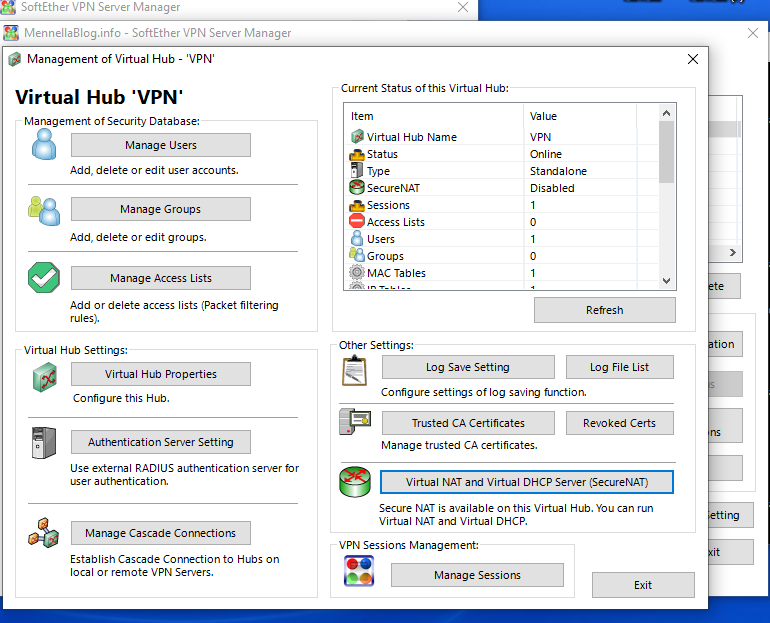The image size is (770, 623).
Task: Open Manage Cascade Connections
Action: [x=161, y=533]
